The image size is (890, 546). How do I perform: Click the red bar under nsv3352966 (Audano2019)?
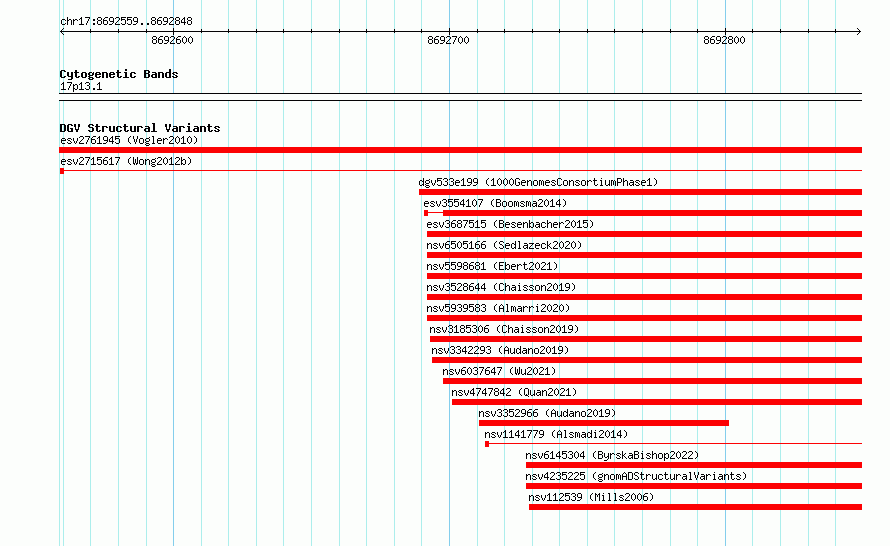(604, 423)
